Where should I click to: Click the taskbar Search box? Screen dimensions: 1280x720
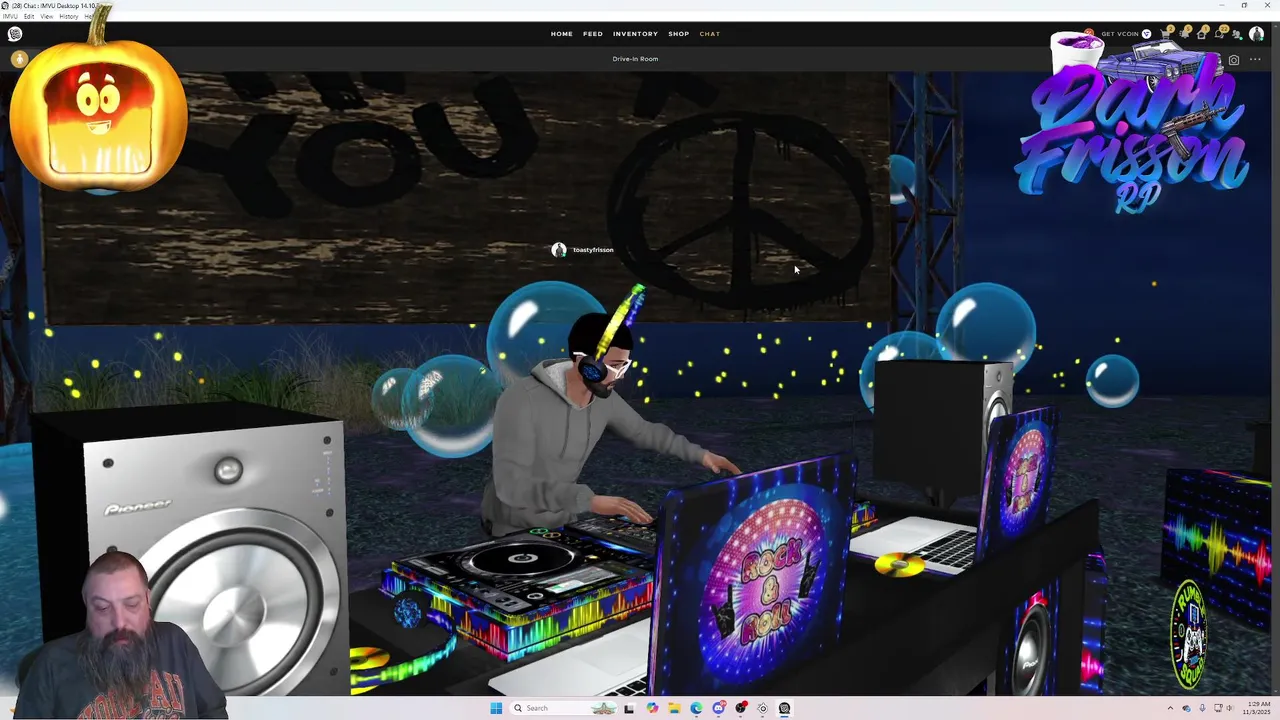563,708
